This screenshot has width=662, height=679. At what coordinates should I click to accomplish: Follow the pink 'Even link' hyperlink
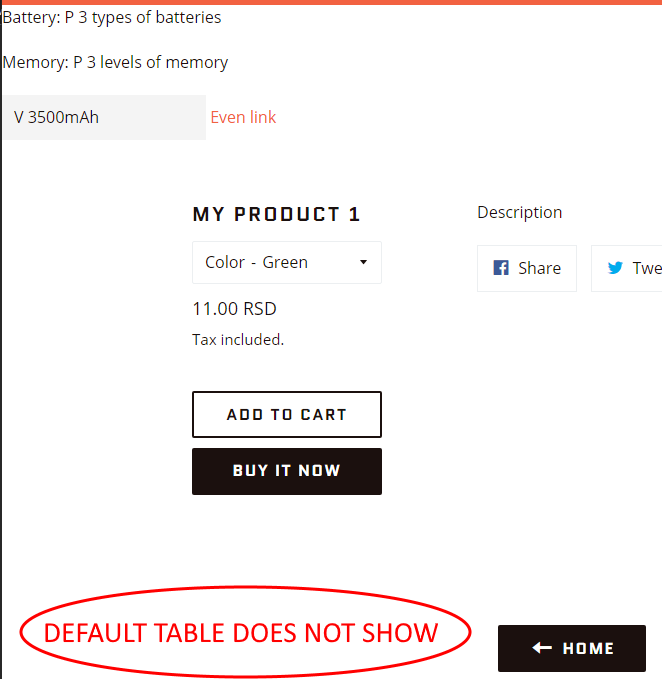[x=243, y=117]
